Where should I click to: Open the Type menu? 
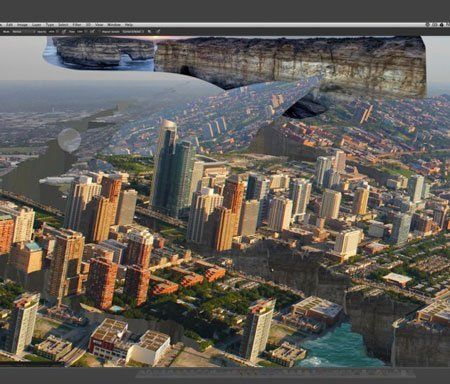pos(50,25)
